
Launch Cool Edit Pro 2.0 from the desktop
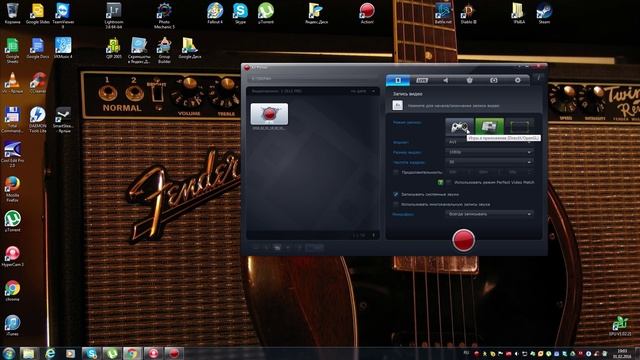point(12,154)
